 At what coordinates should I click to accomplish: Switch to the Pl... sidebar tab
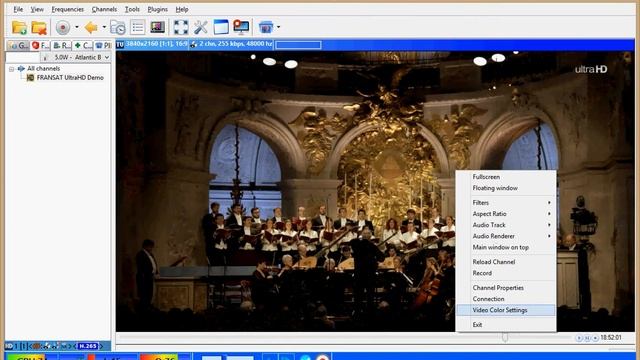coord(102,45)
